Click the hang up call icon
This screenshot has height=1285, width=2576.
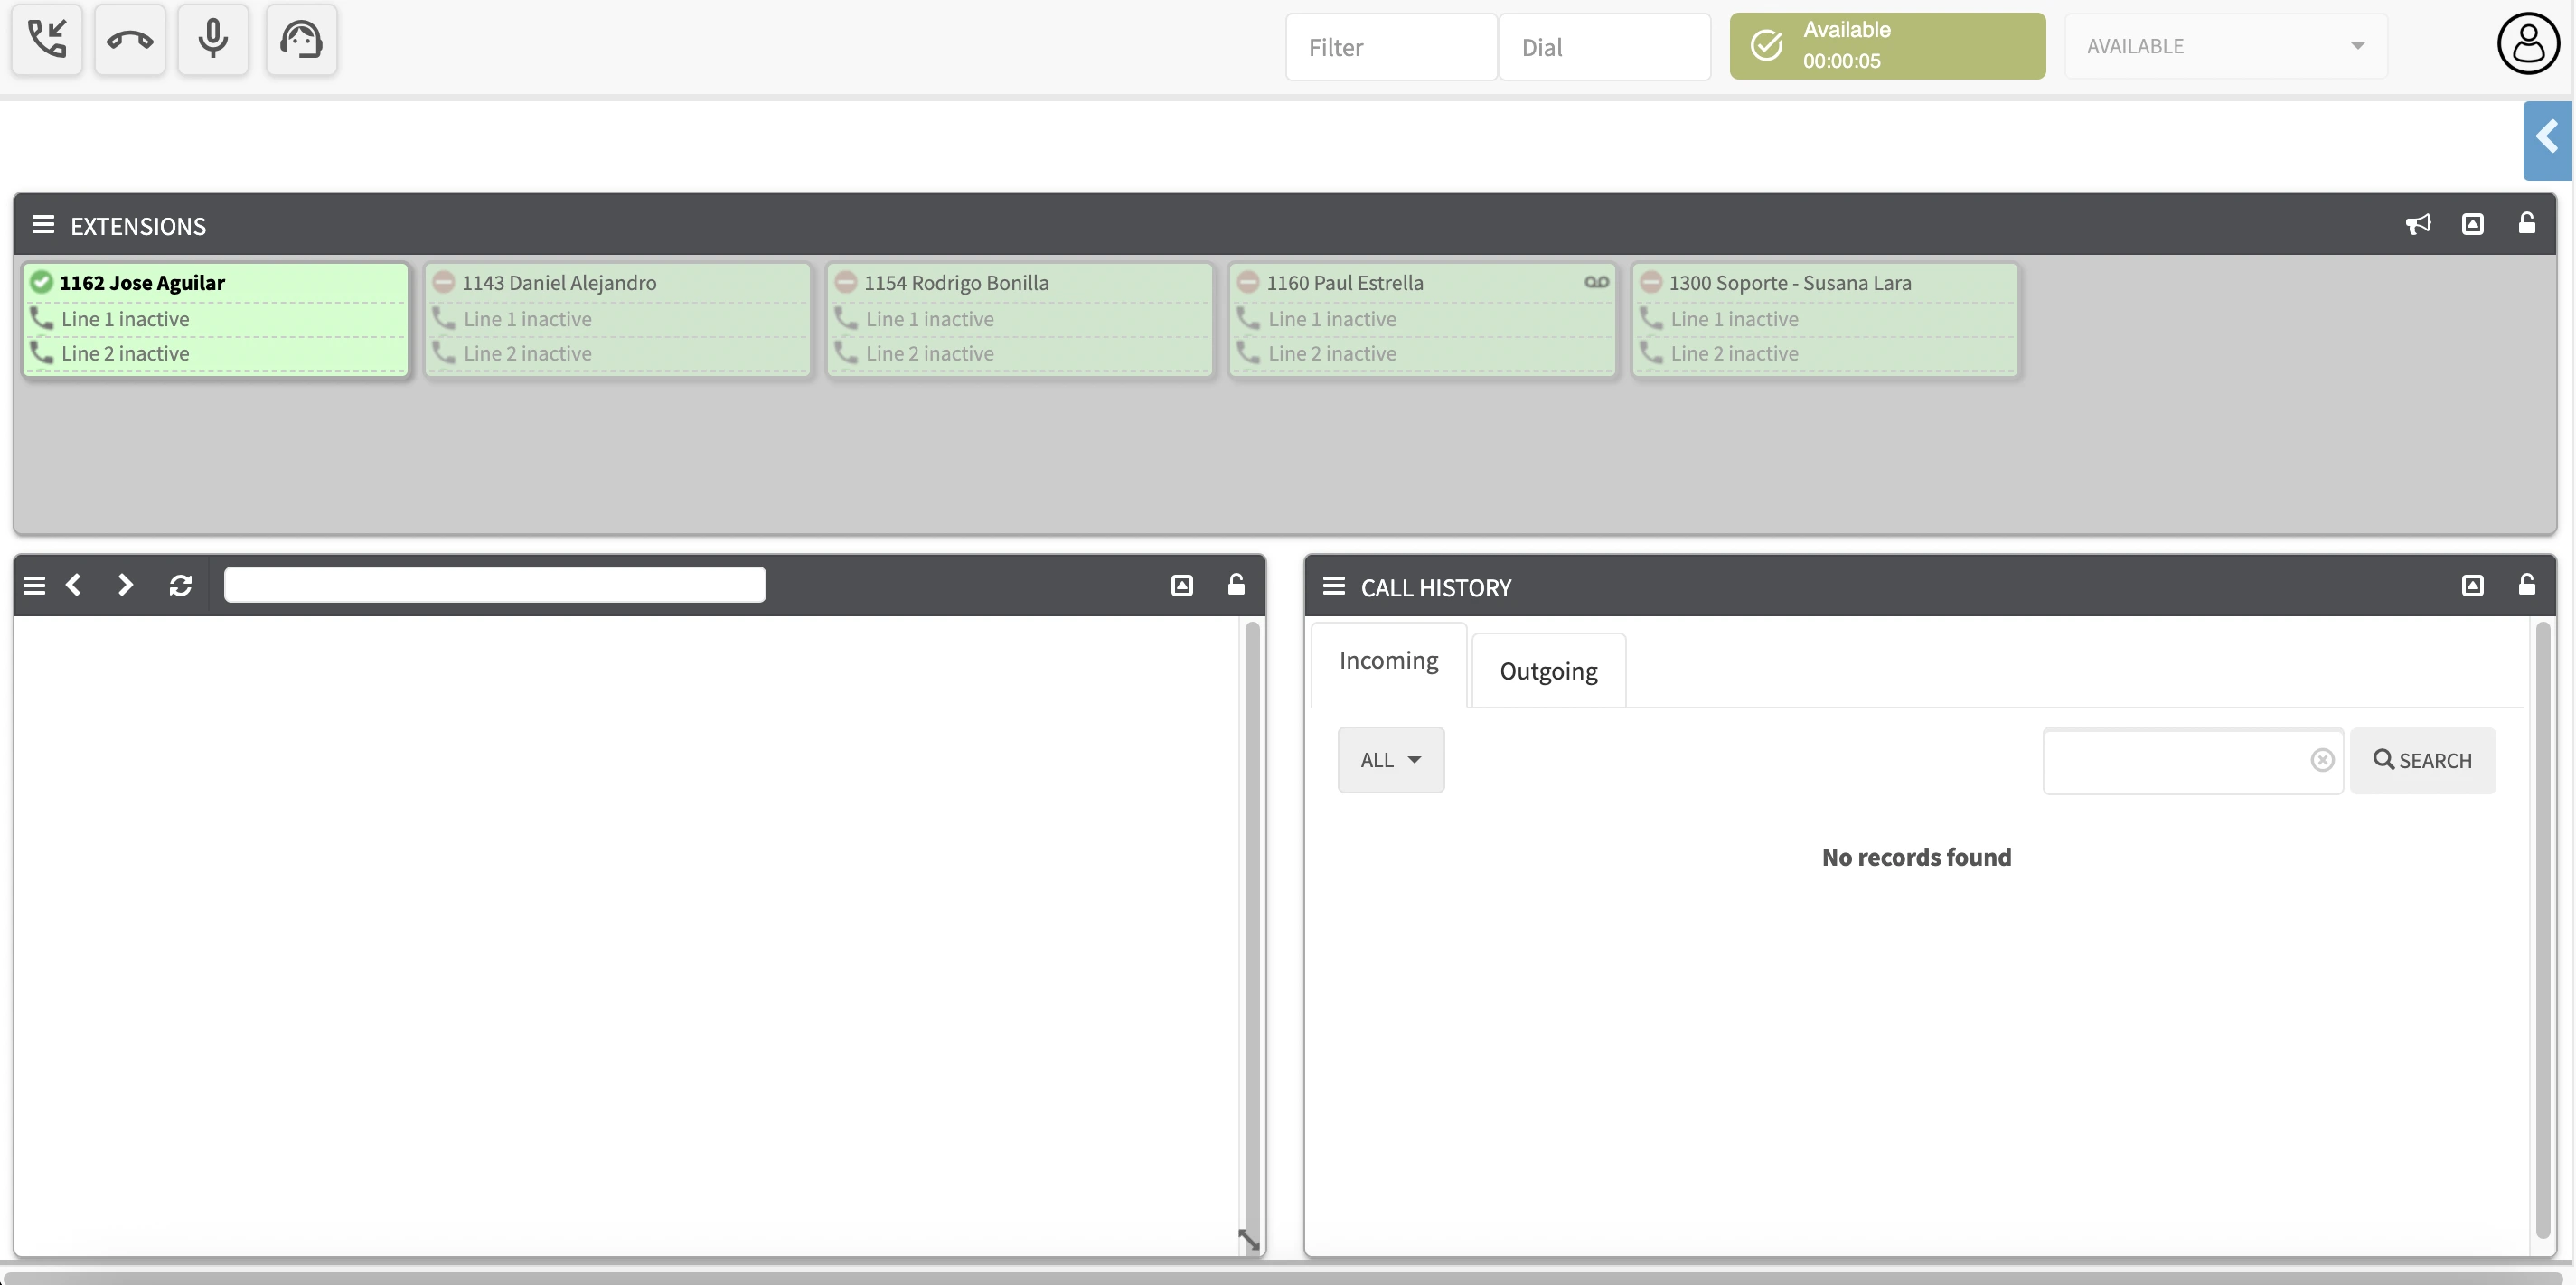coord(130,40)
